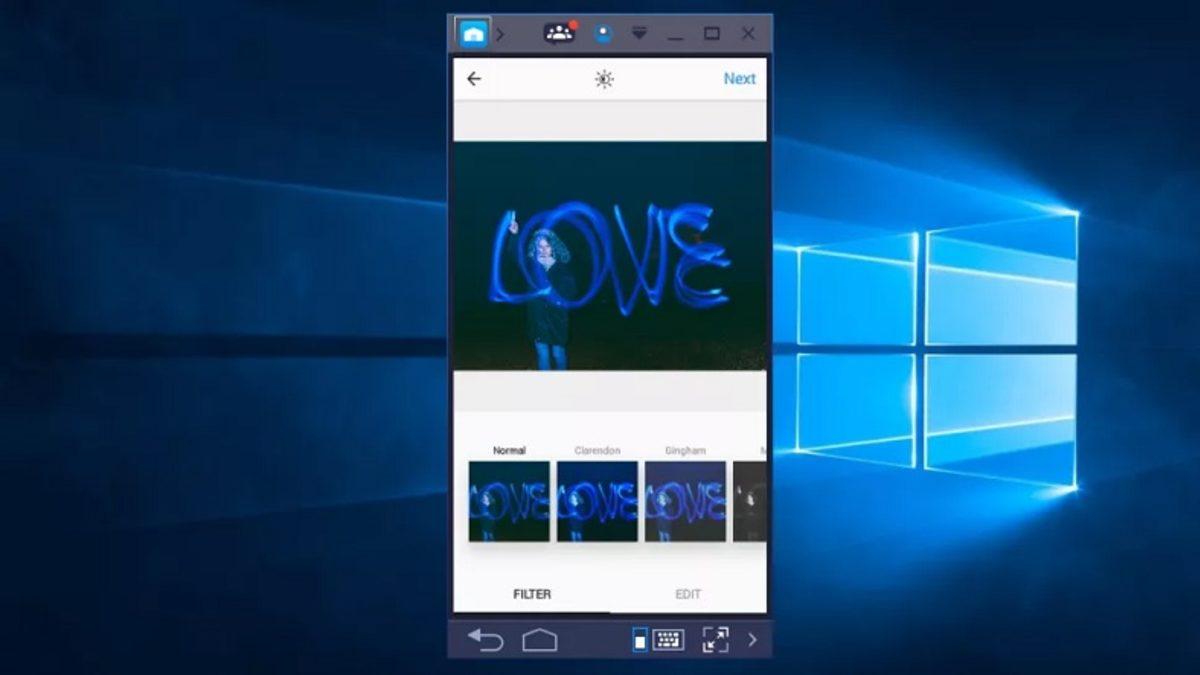Go back with the Instagram back arrow
This screenshot has height=675, width=1200.
474,79
